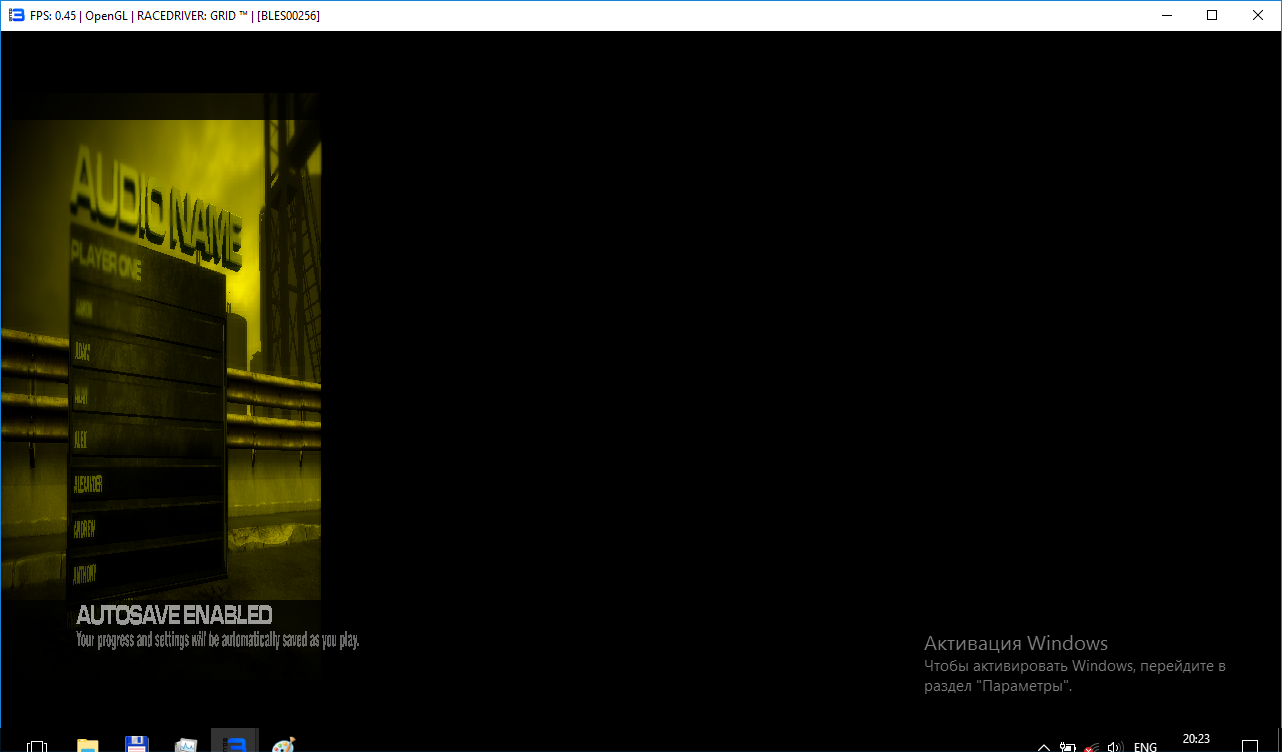The width and height of the screenshot is (1282, 752).
Task: Show hidden system tray icons
Action: (1043, 746)
